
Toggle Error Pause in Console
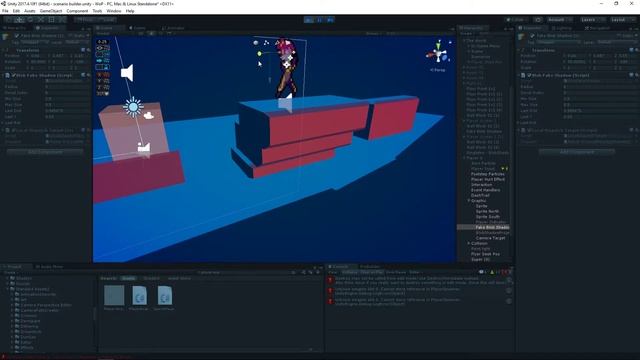click(396, 272)
